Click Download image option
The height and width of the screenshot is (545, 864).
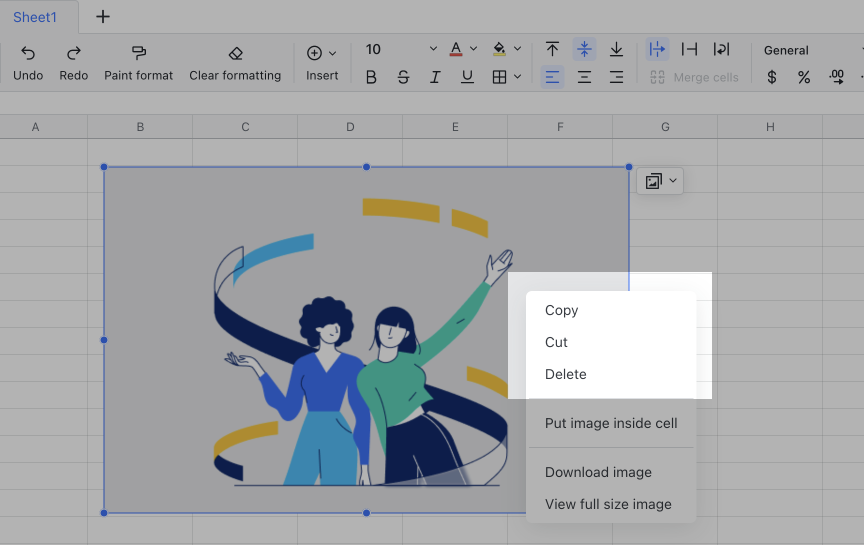pos(598,472)
